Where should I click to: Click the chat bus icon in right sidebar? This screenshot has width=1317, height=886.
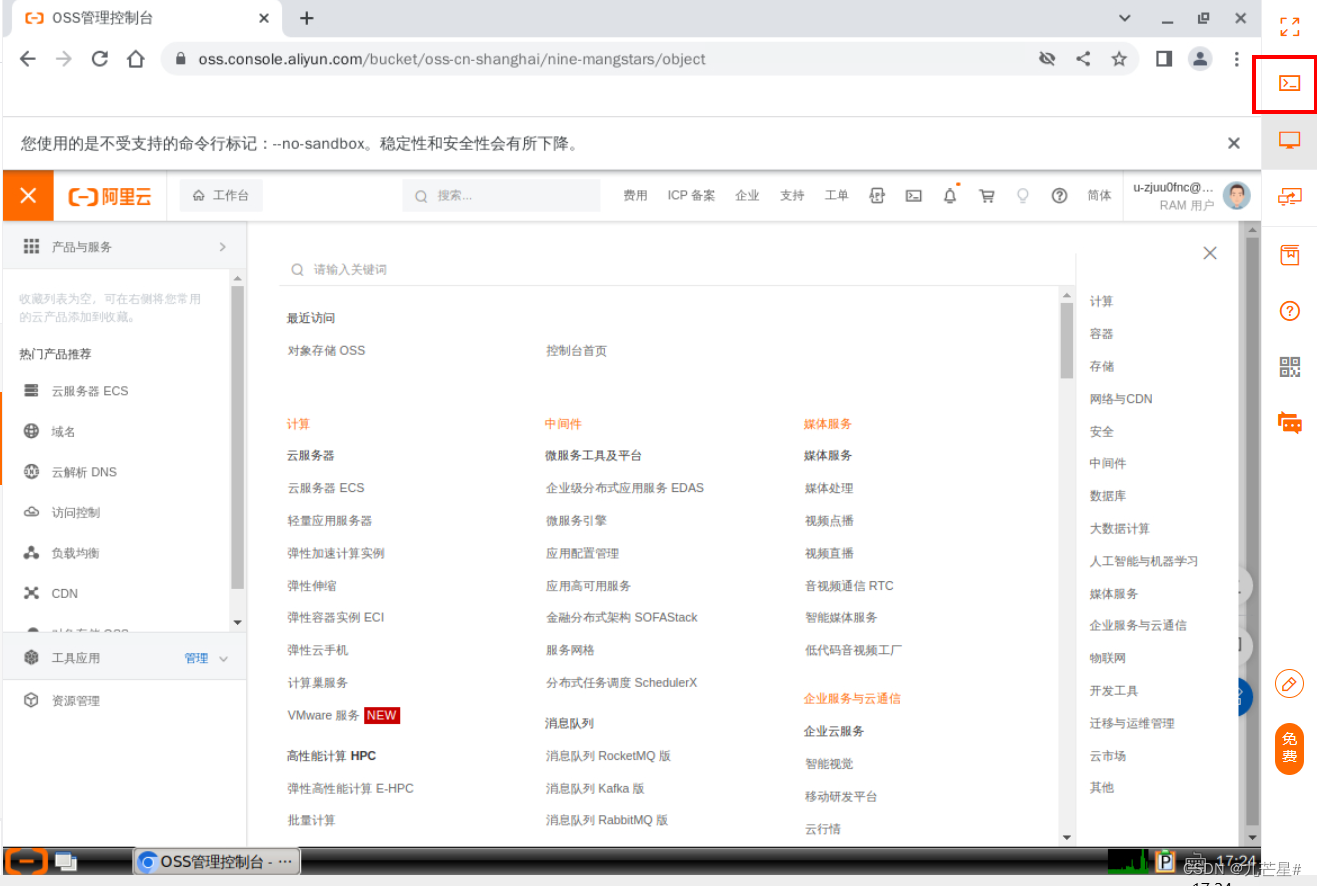tap(1290, 423)
